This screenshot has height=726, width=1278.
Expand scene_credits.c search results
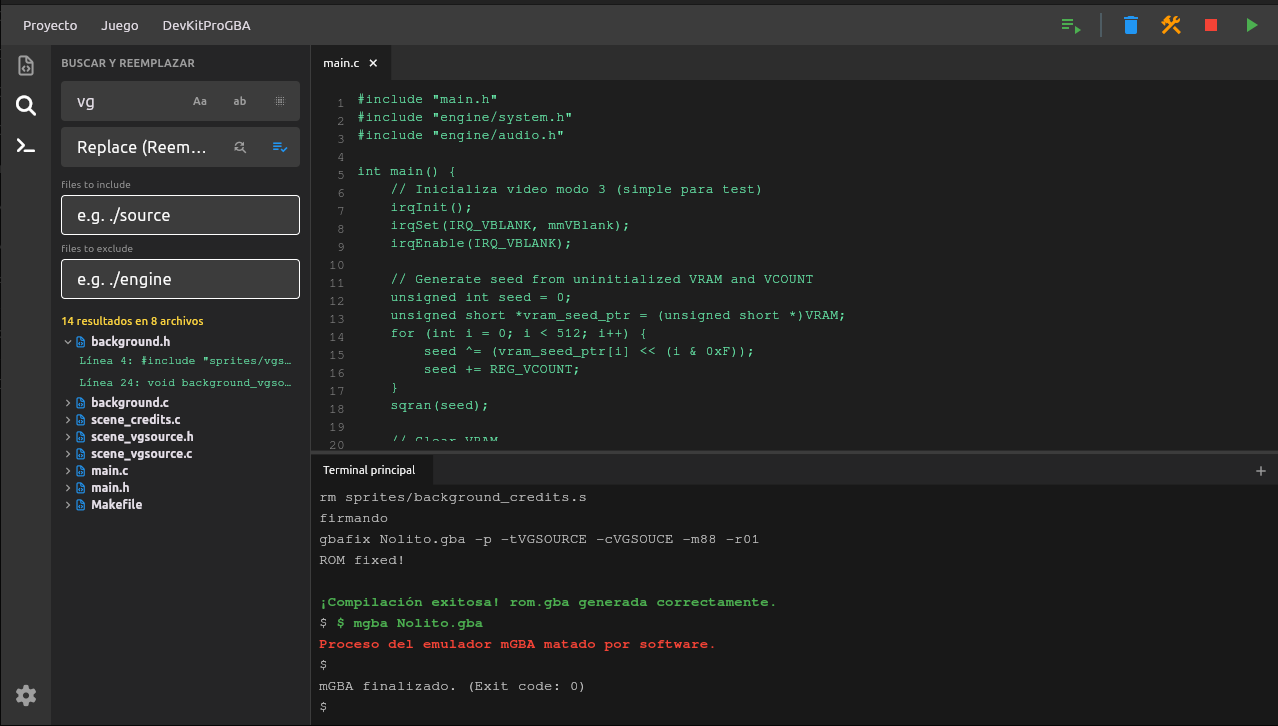pos(68,420)
